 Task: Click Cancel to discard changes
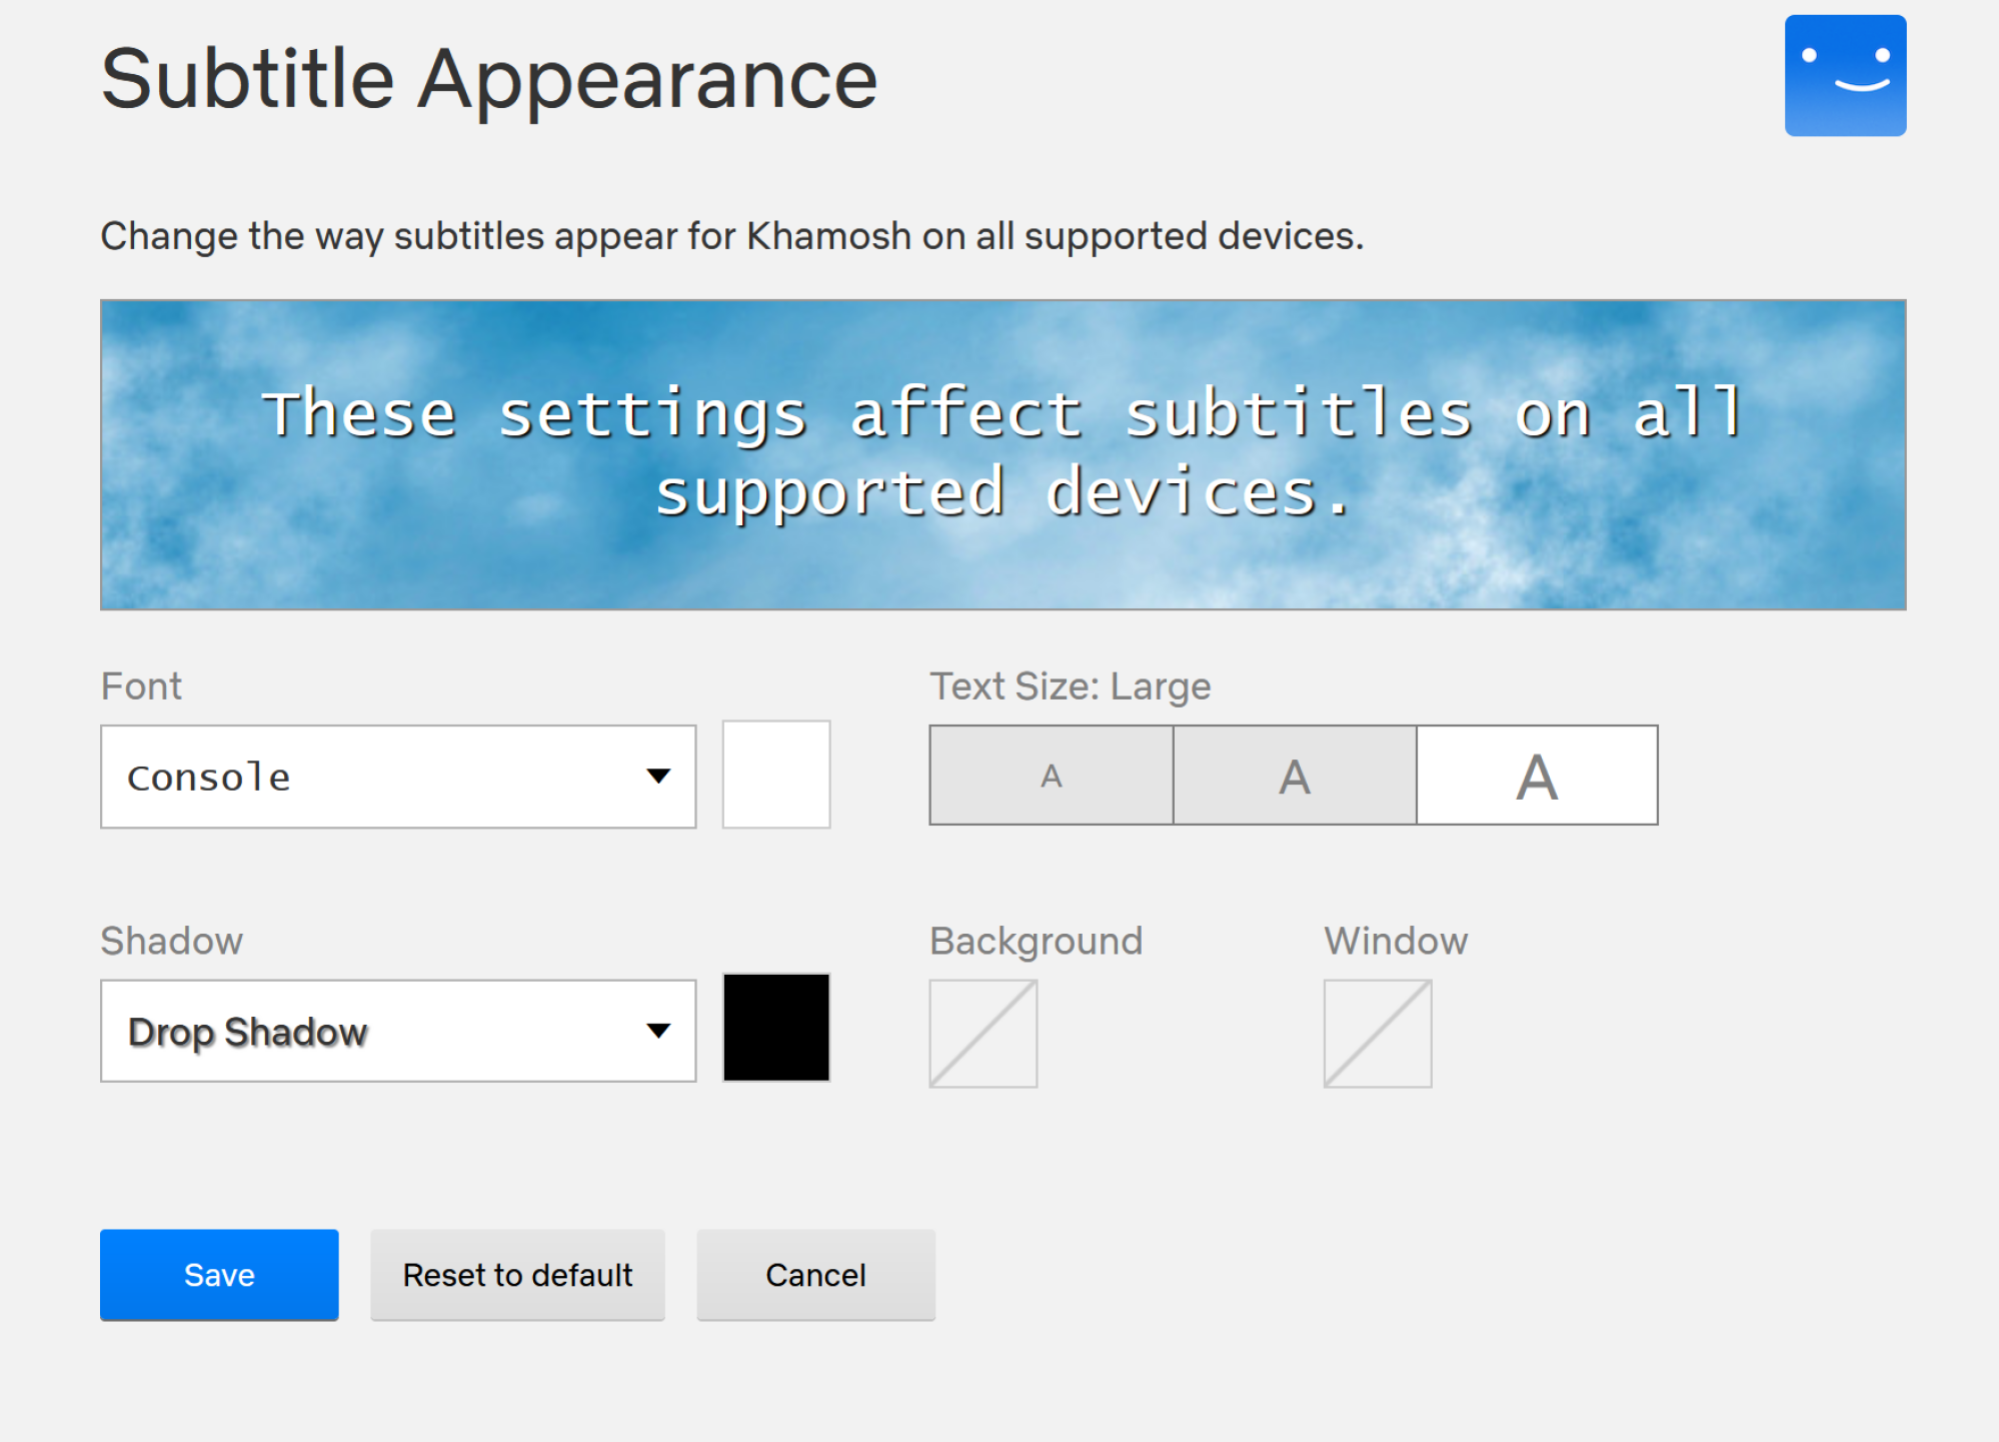click(x=815, y=1276)
